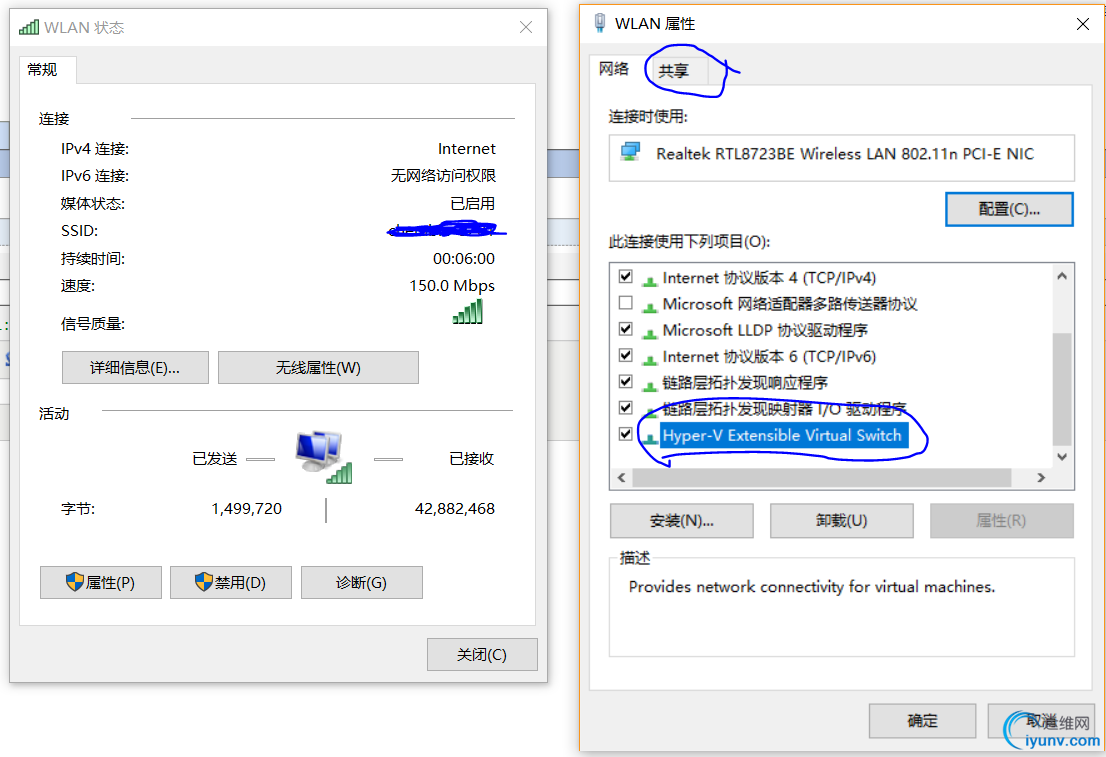
Task: Click the vertical scrollbar thumb in items list
Action: pos(1062,389)
